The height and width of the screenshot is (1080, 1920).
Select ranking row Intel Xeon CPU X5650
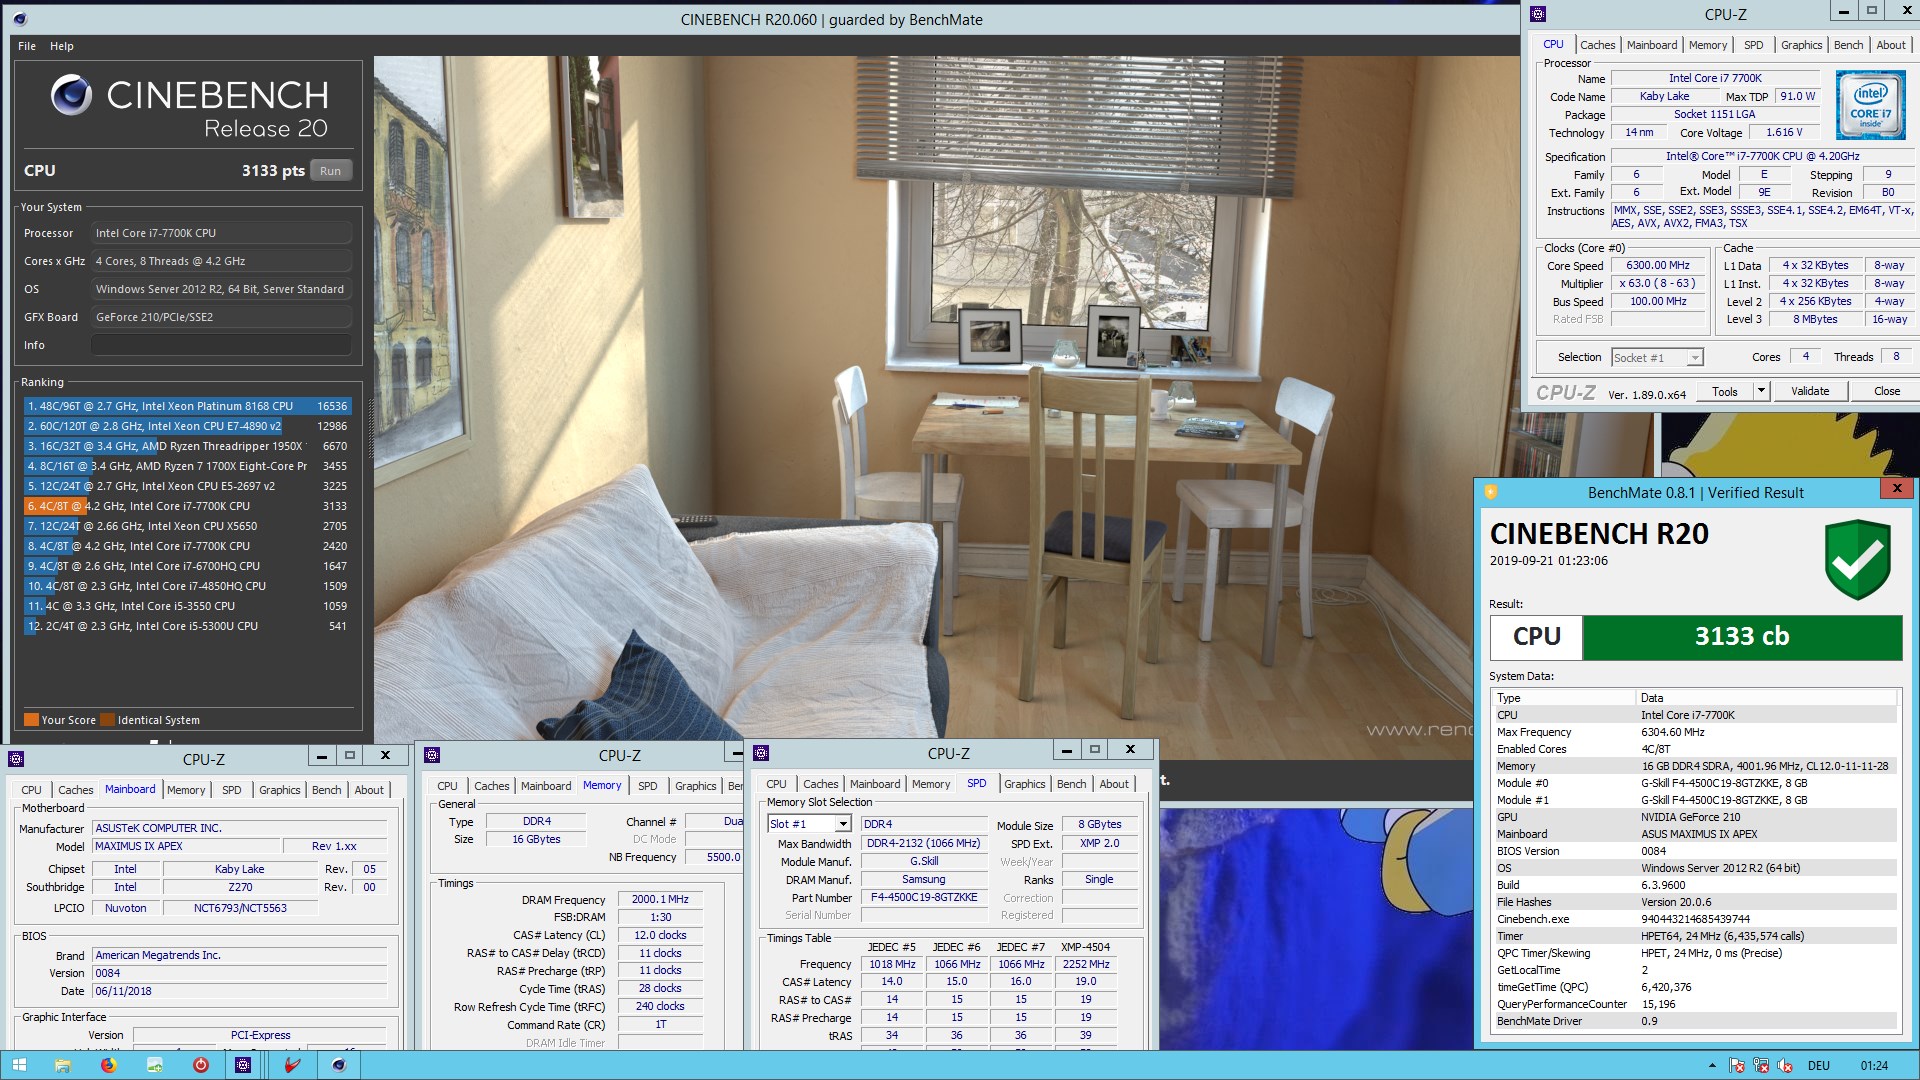(x=187, y=526)
